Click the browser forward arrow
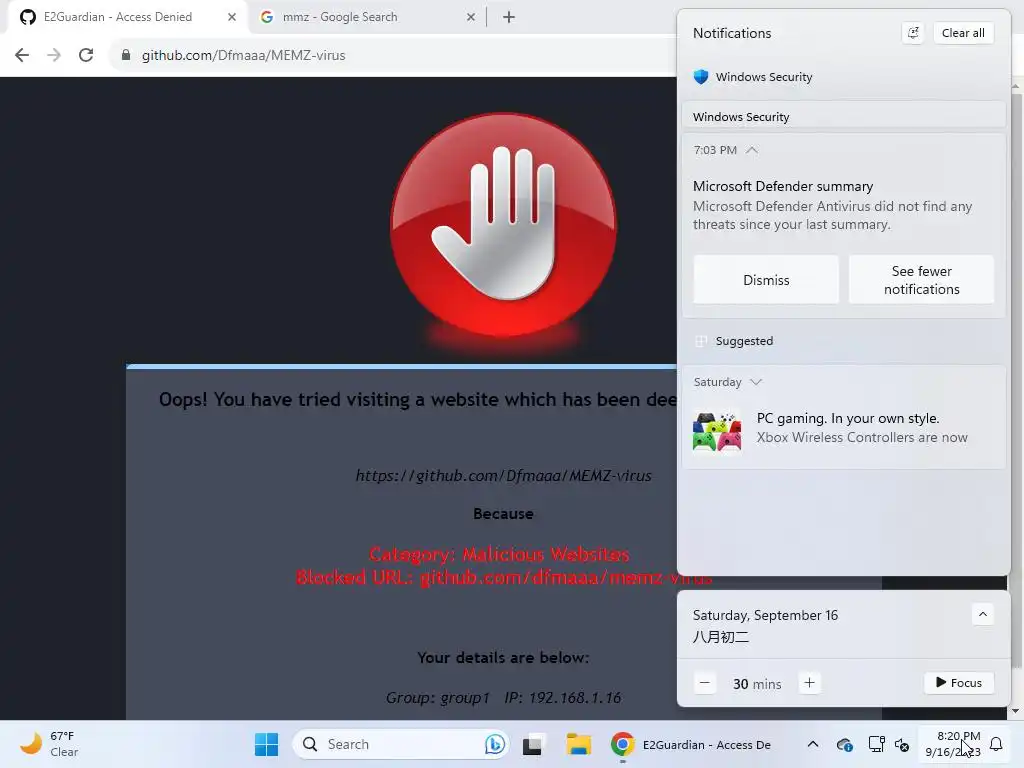 54,56
